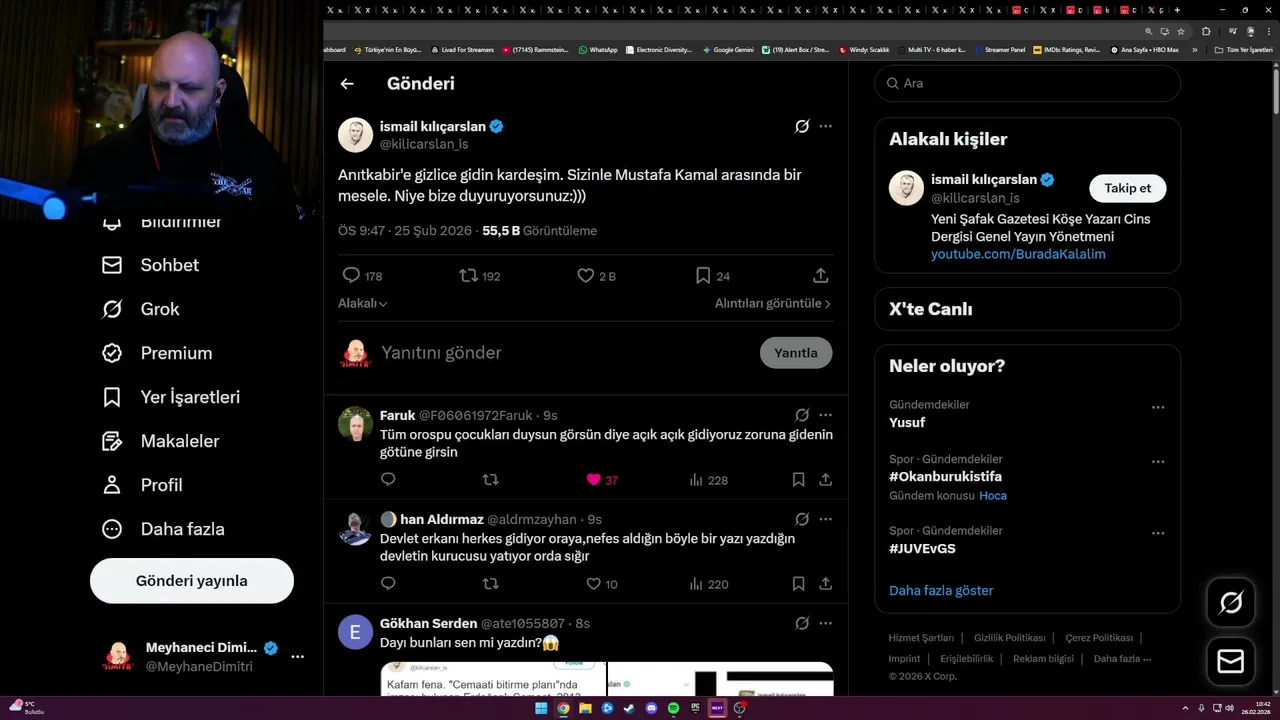Click the Gönderi yayınla button
The width and height of the screenshot is (1280, 720).
[x=192, y=581]
